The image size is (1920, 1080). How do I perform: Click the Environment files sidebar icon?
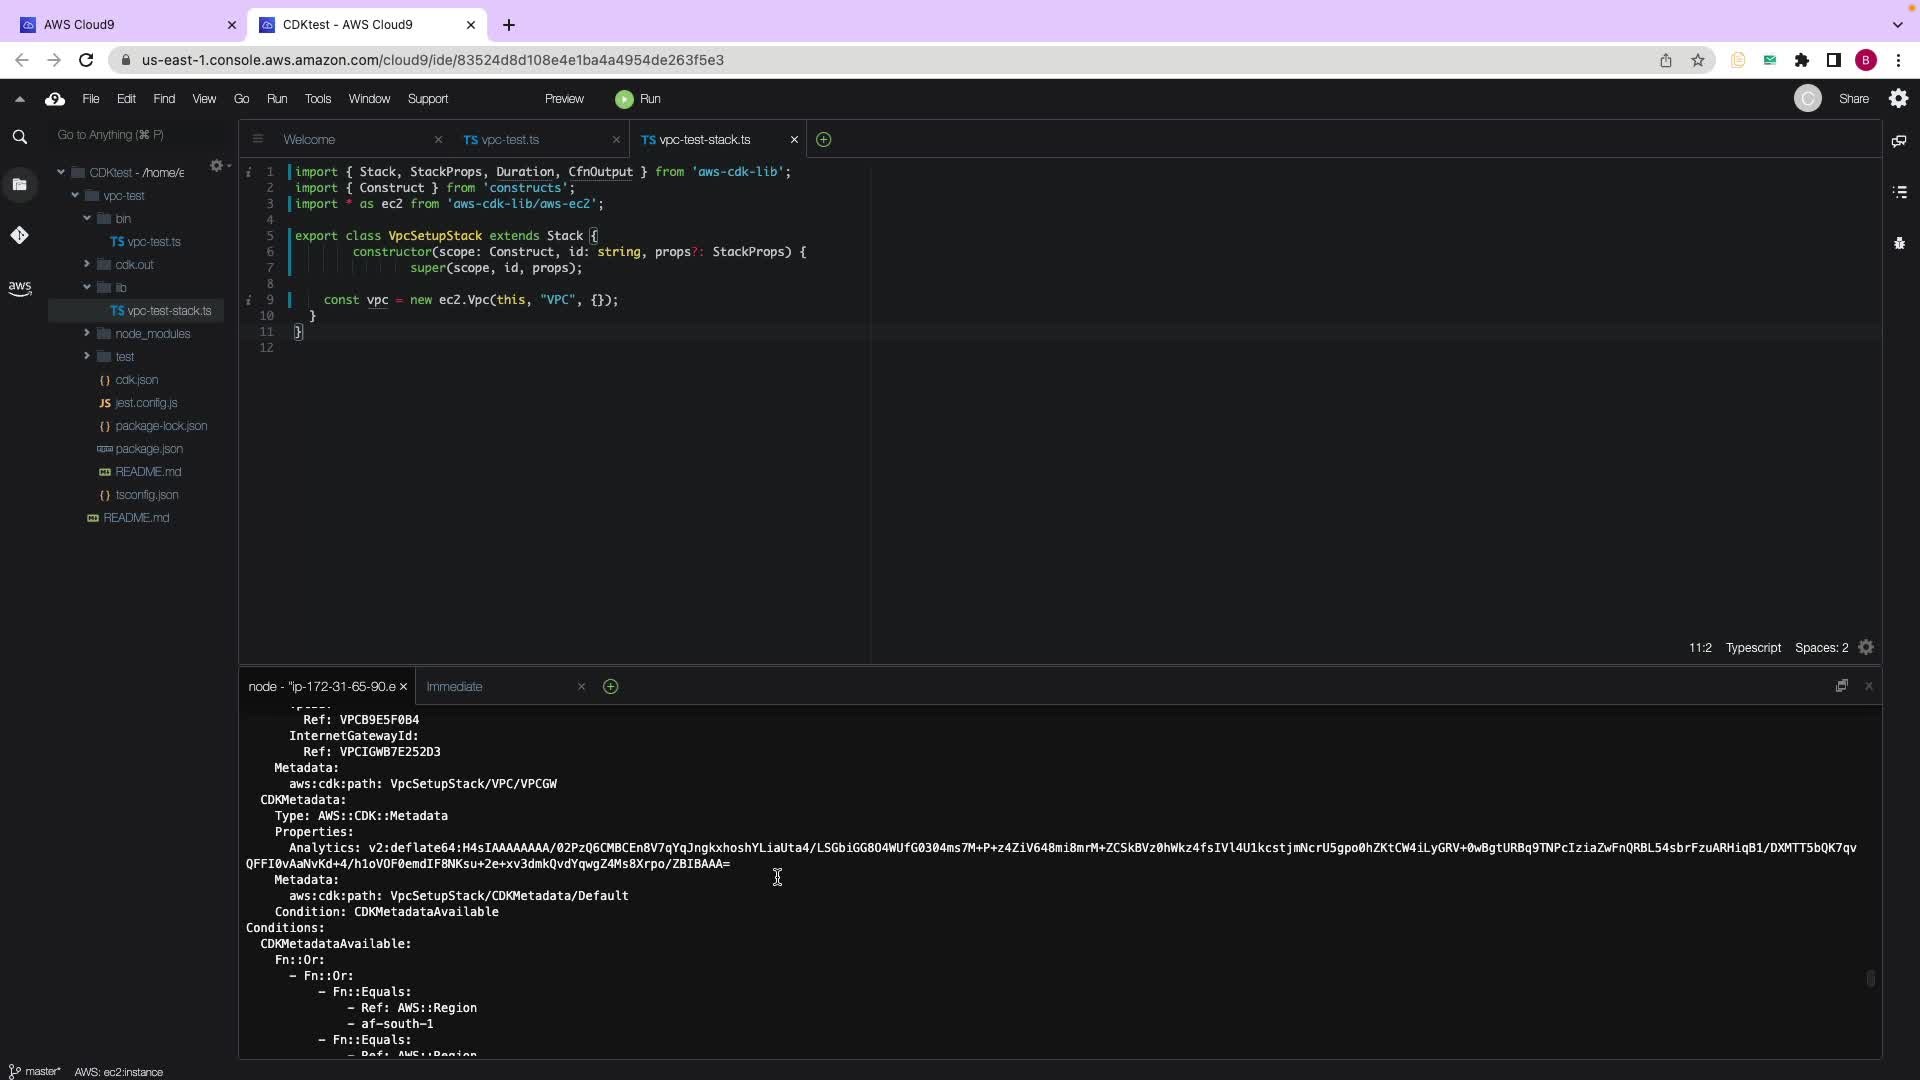(x=19, y=185)
